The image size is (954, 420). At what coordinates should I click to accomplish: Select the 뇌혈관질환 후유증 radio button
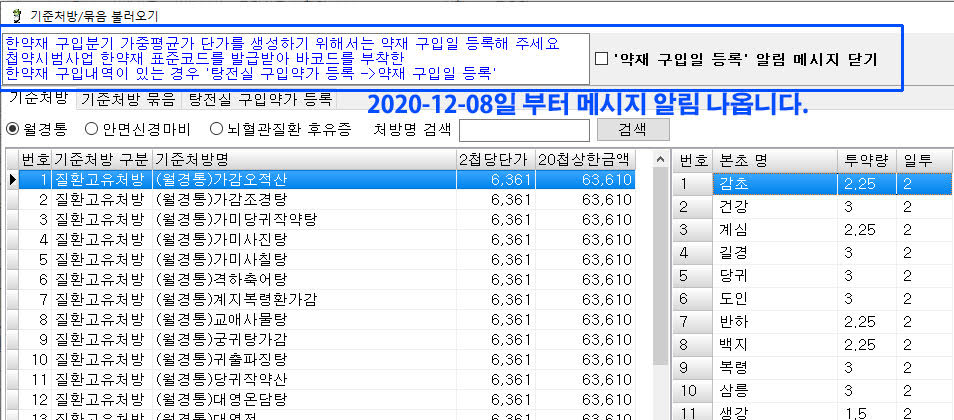pos(216,128)
